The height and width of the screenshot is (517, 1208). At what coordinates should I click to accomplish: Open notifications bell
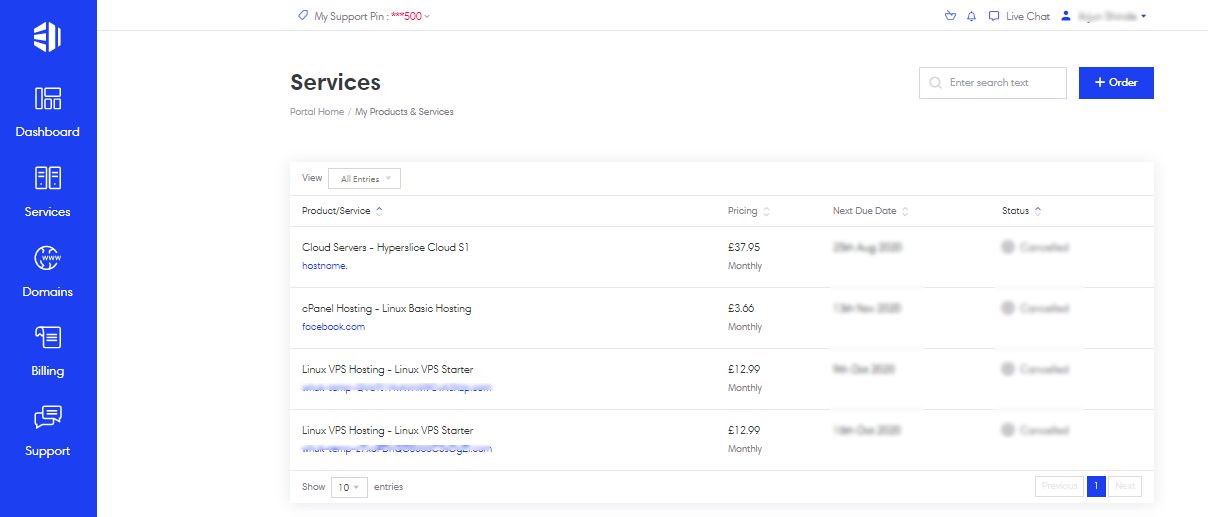971,16
